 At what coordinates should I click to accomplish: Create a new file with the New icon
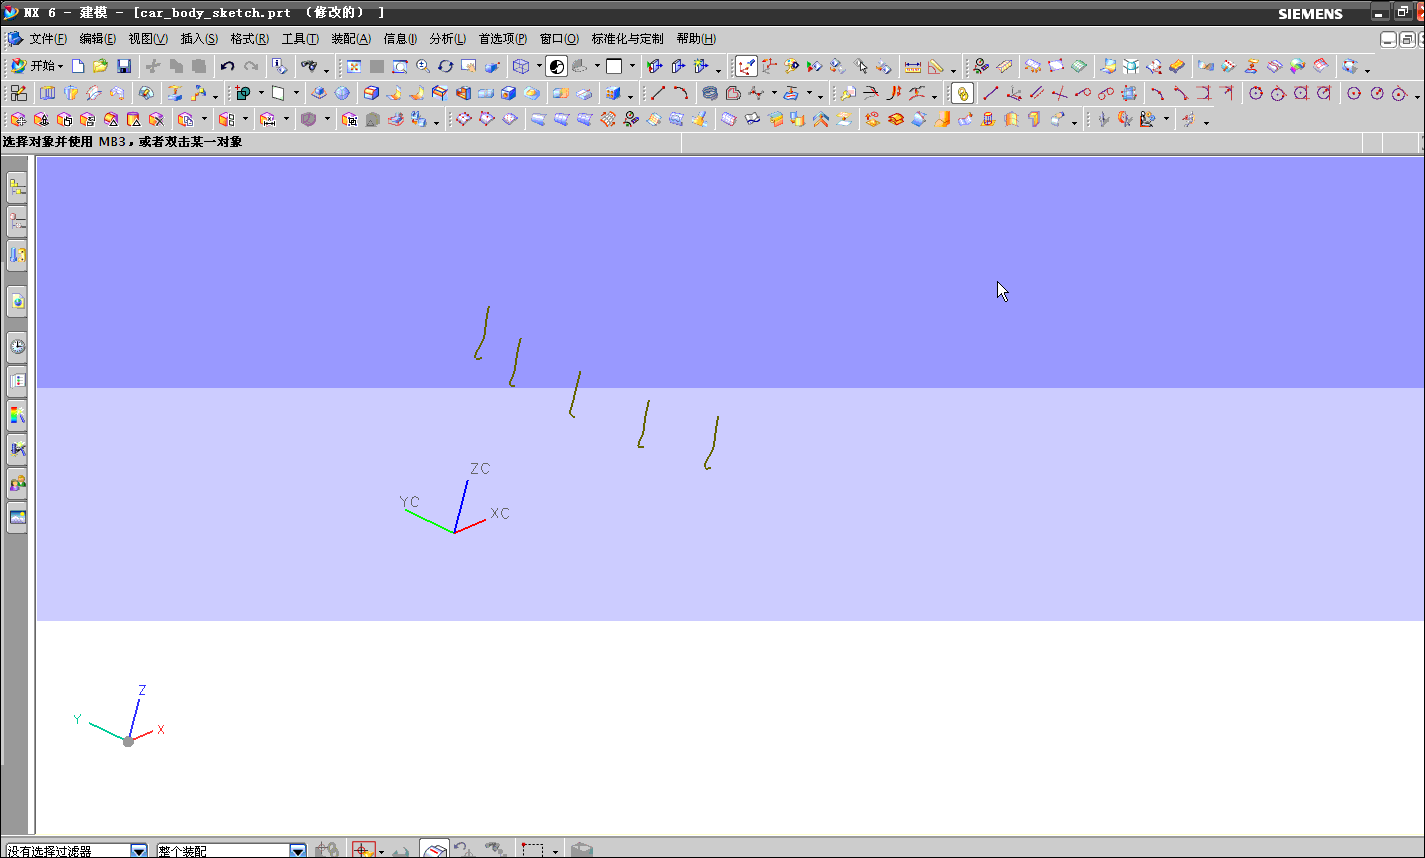click(x=78, y=66)
